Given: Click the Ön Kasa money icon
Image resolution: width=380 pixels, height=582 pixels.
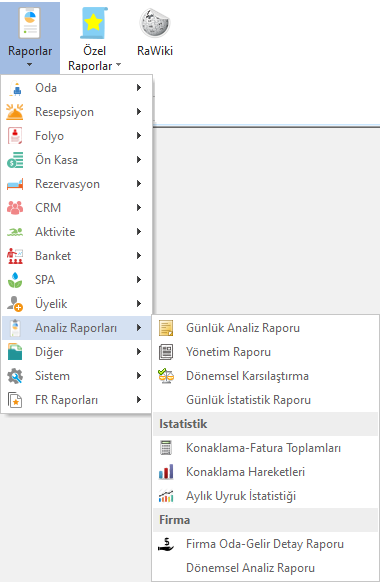Looking at the screenshot, I should 15,160.
